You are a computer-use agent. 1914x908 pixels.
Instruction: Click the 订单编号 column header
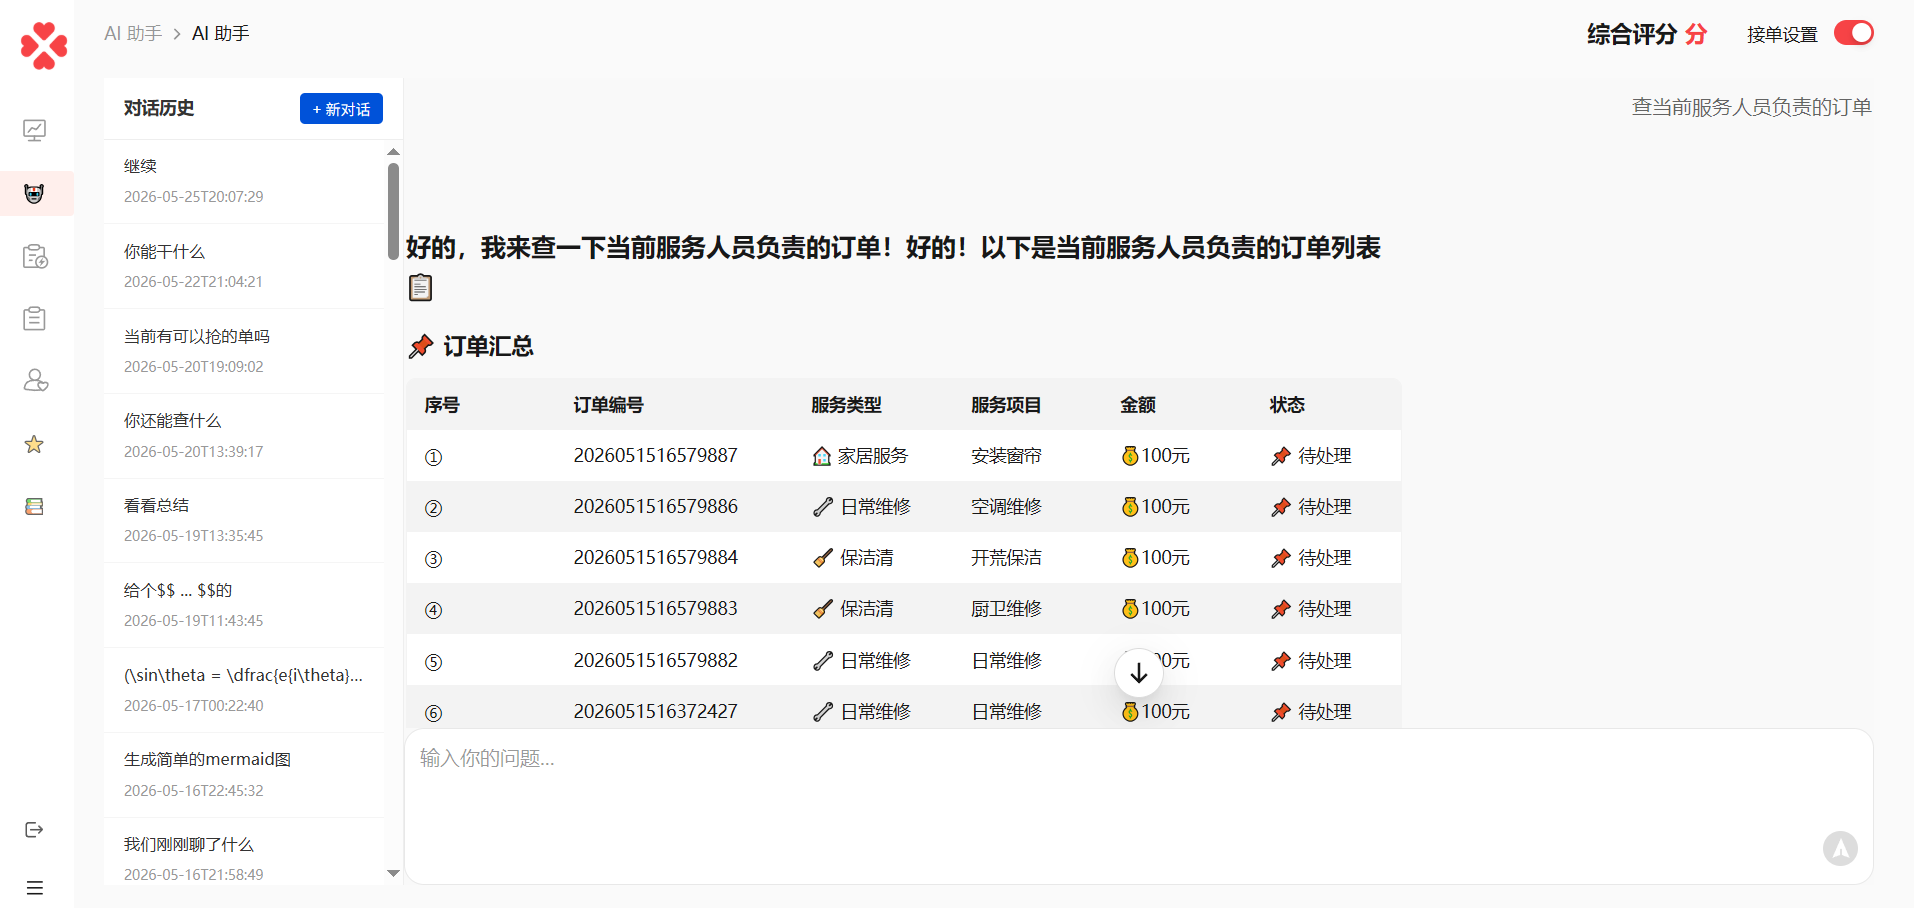[x=608, y=405]
